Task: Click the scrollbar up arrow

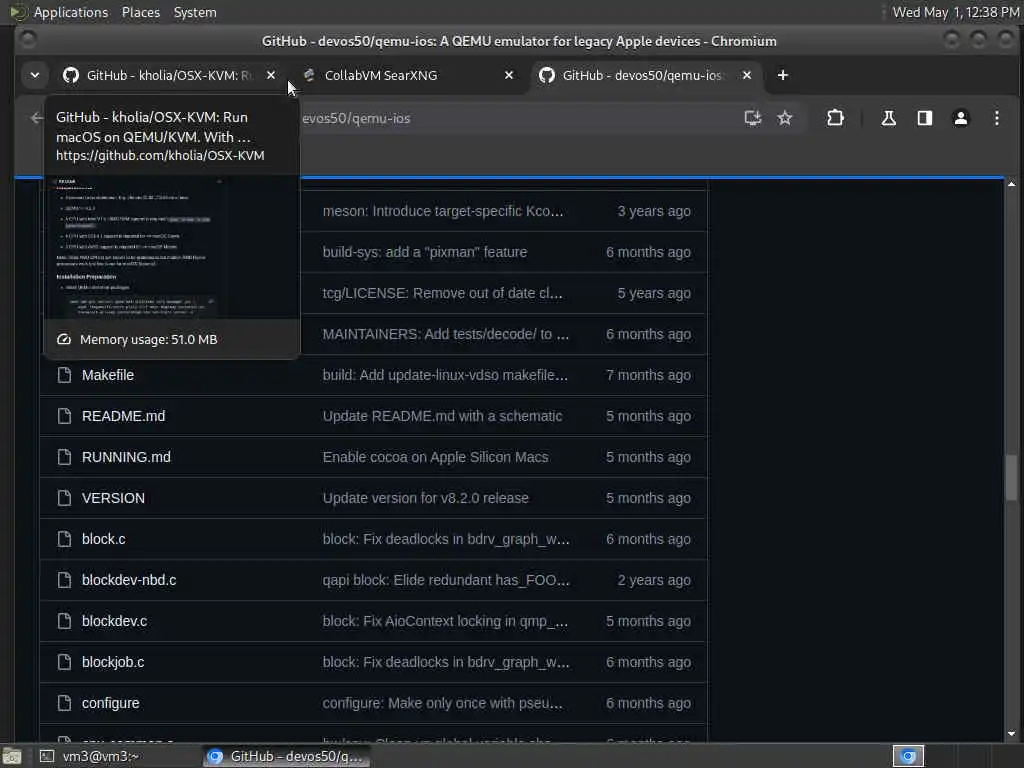Action: pos(1011,185)
